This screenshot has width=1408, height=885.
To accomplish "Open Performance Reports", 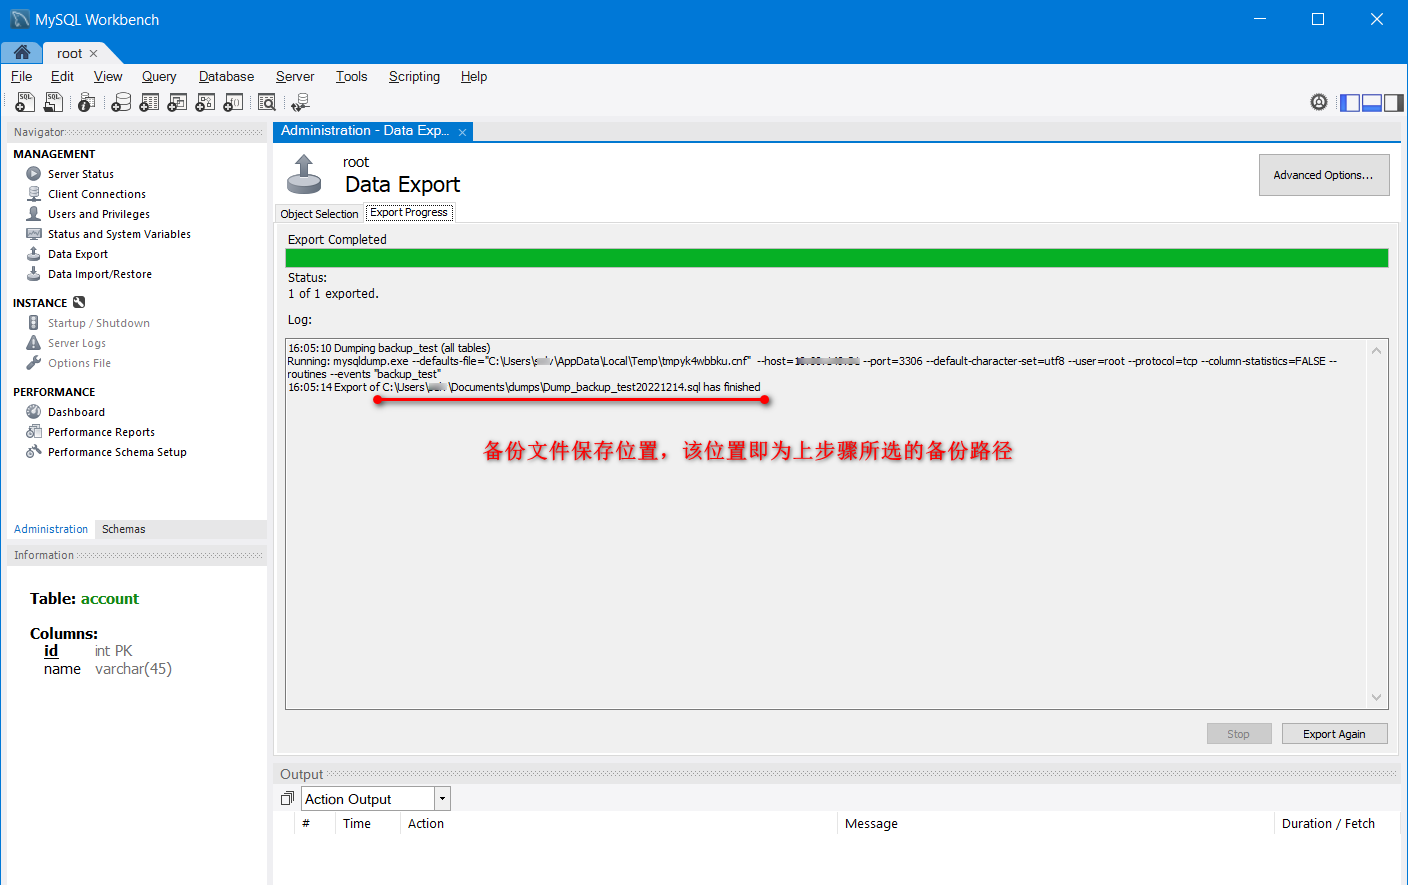I will click(x=101, y=432).
